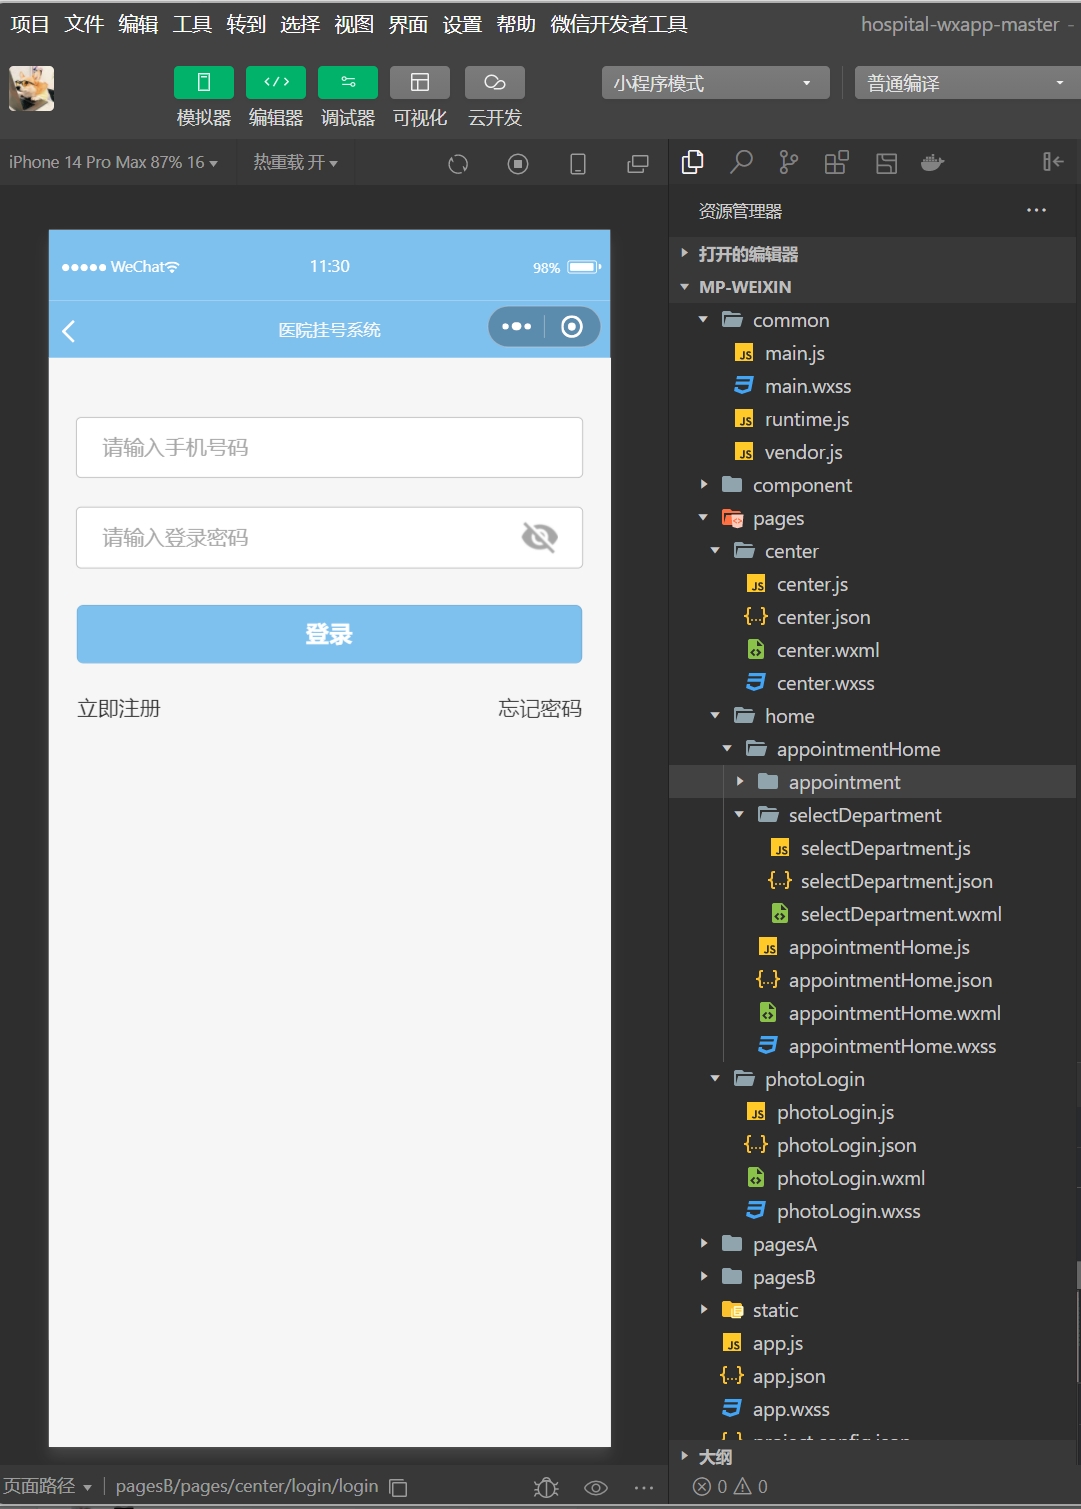Image resolution: width=1081 pixels, height=1509 pixels.
Task: Open the 普通编译 compile mode dropdown
Action: point(968,83)
